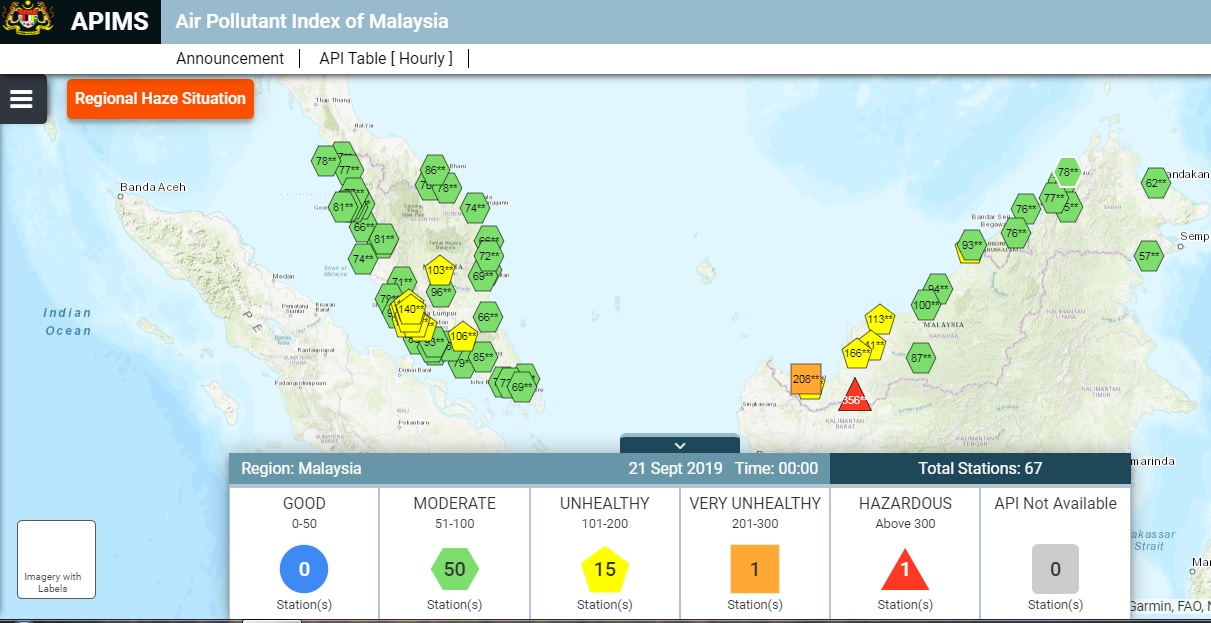
Task: Select the green 71** hexagon marker
Action: [402, 281]
